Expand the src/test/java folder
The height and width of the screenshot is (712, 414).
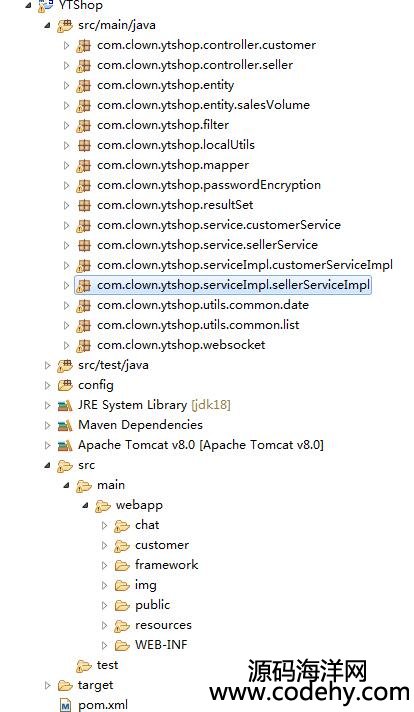[47, 365]
